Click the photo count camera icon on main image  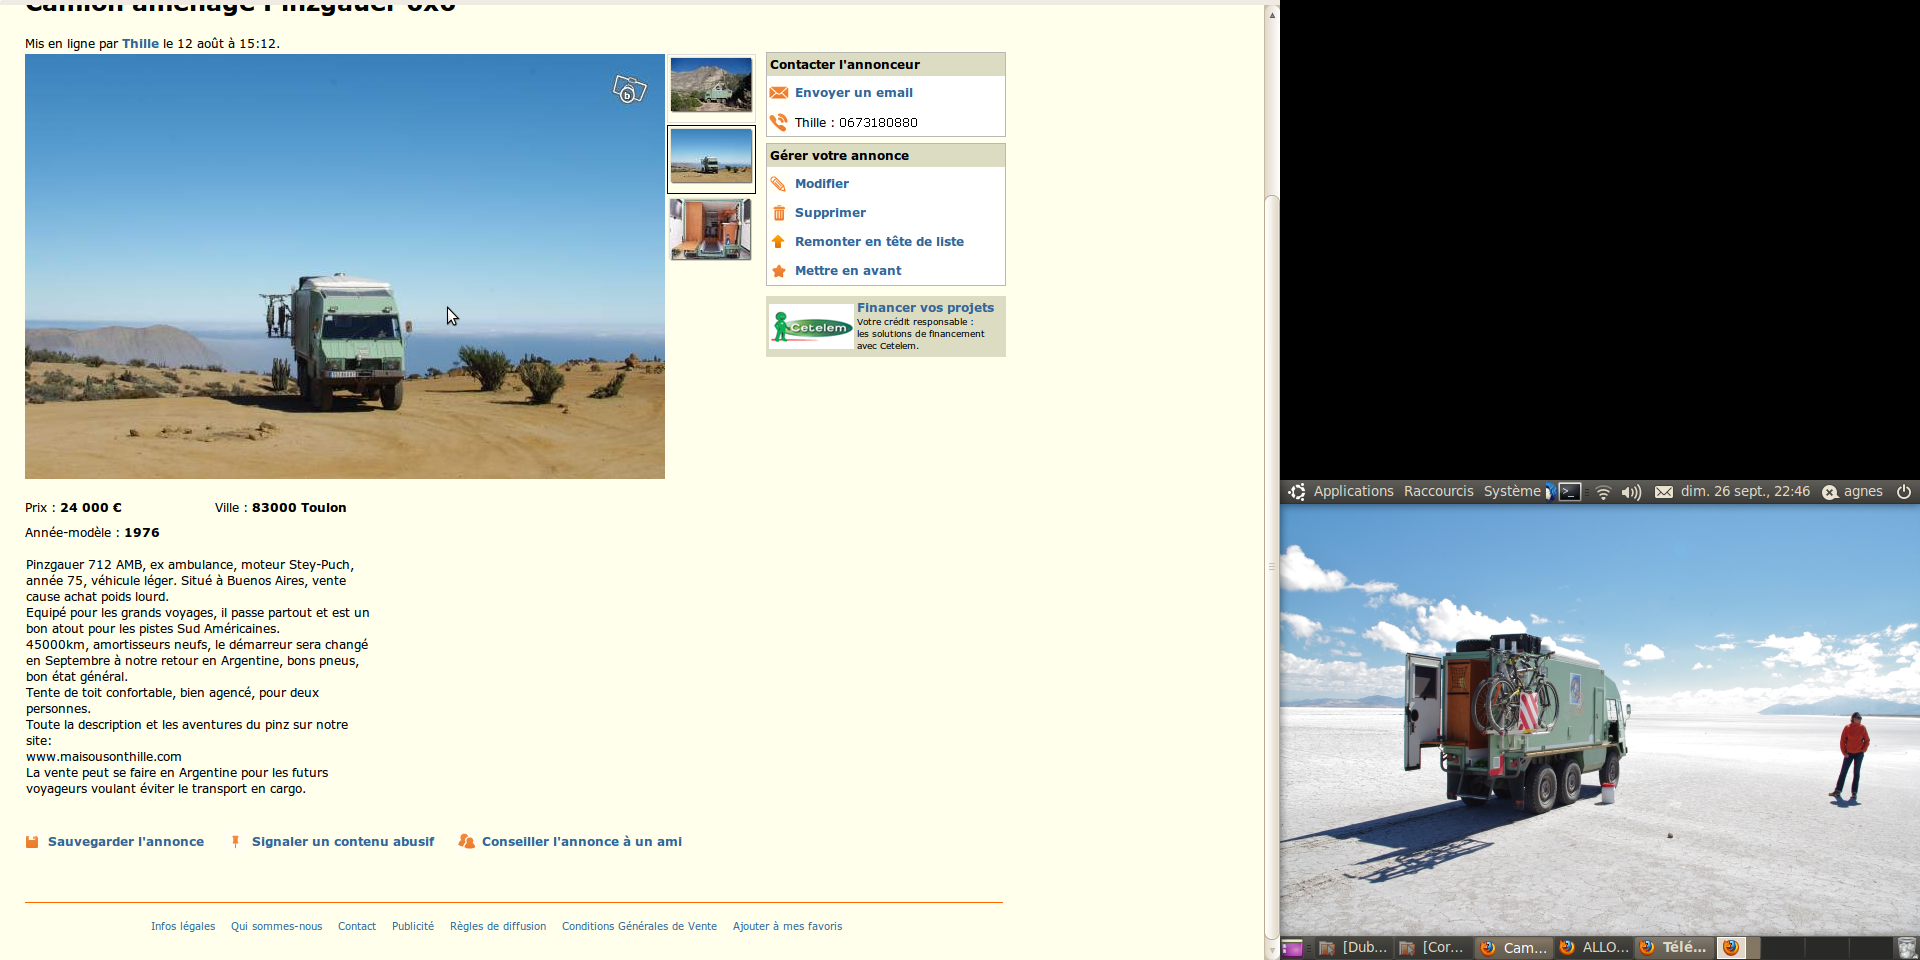click(x=629, y=90)
